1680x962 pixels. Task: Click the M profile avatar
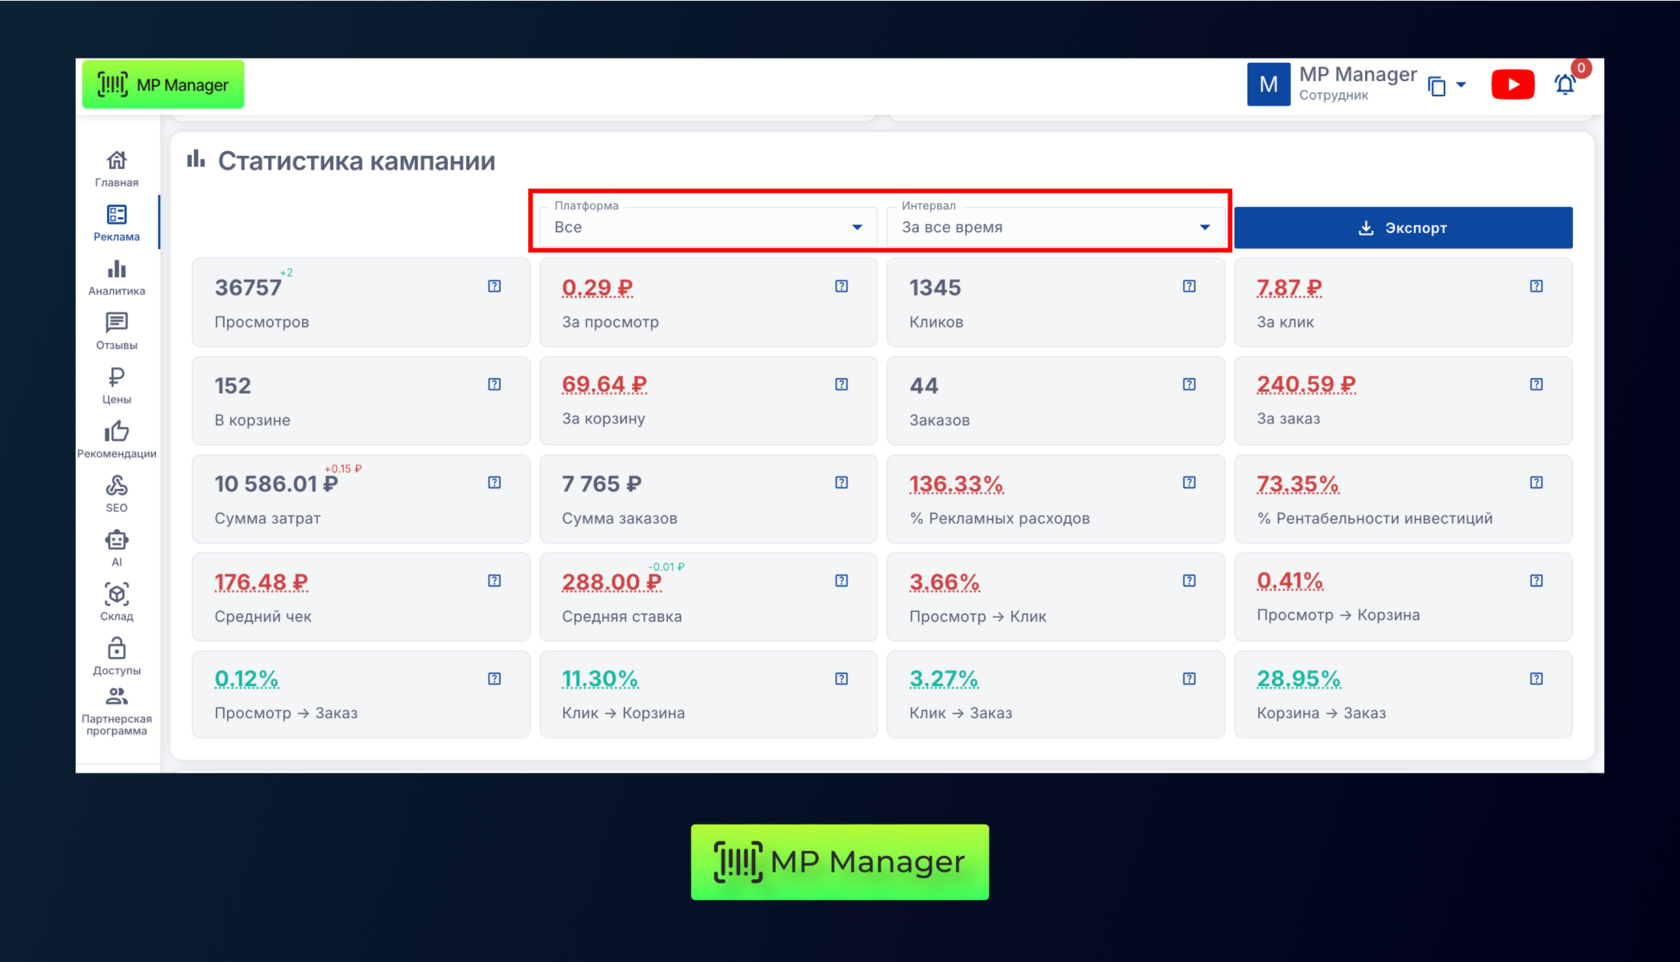pyautogui.click(x=1268, y=85)
